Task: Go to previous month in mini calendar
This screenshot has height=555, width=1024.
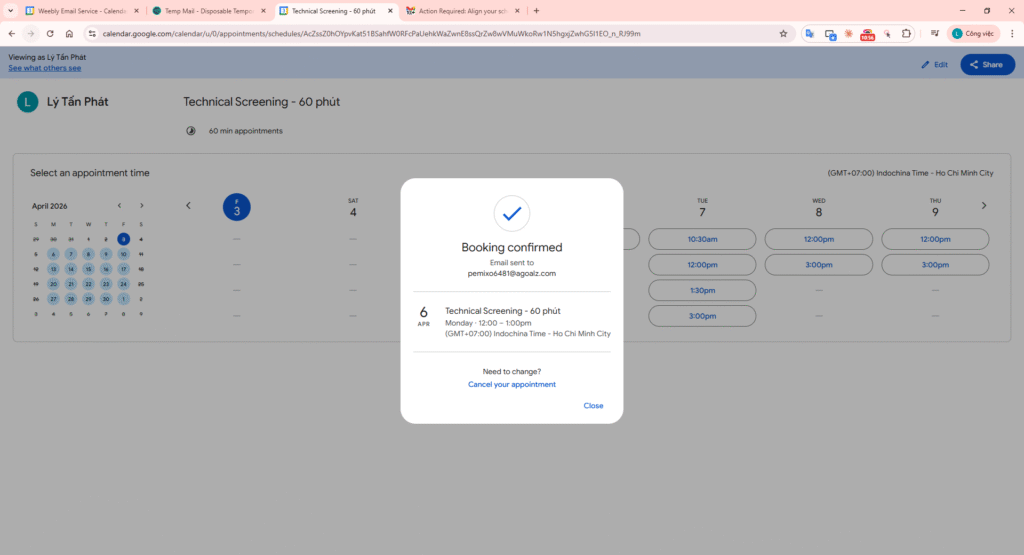Action: tap(119, 205)
